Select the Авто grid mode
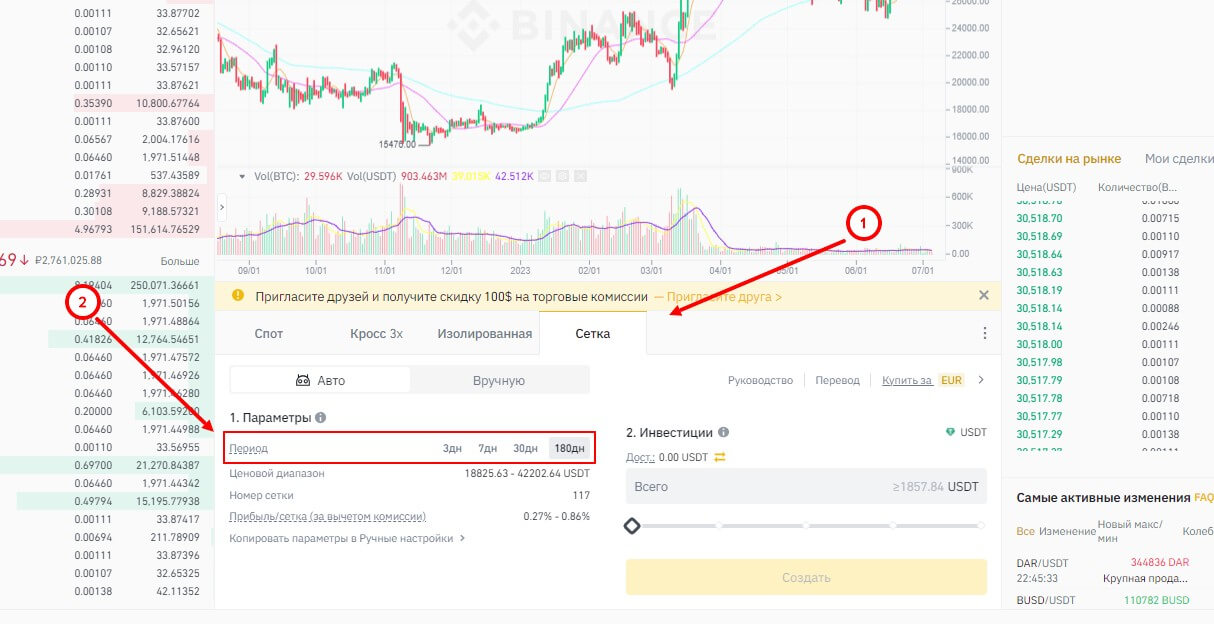The image size is (1214, 624). pos(320,380)
